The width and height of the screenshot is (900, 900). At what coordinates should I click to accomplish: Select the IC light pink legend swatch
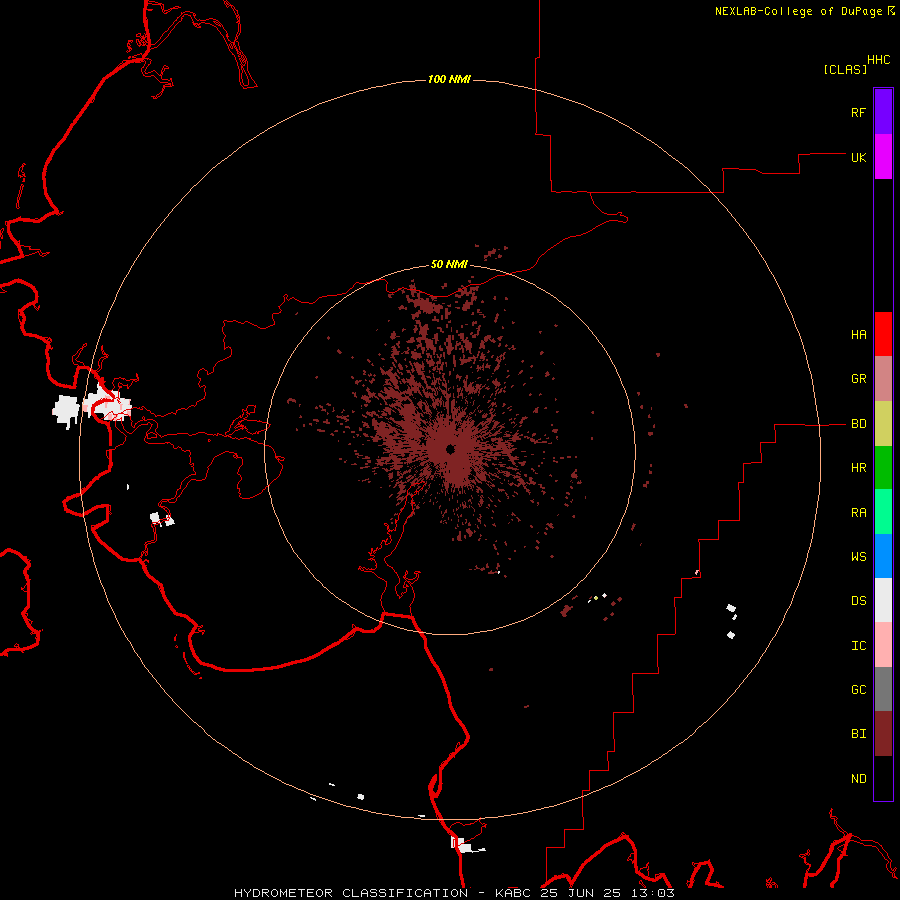[883, 645]
